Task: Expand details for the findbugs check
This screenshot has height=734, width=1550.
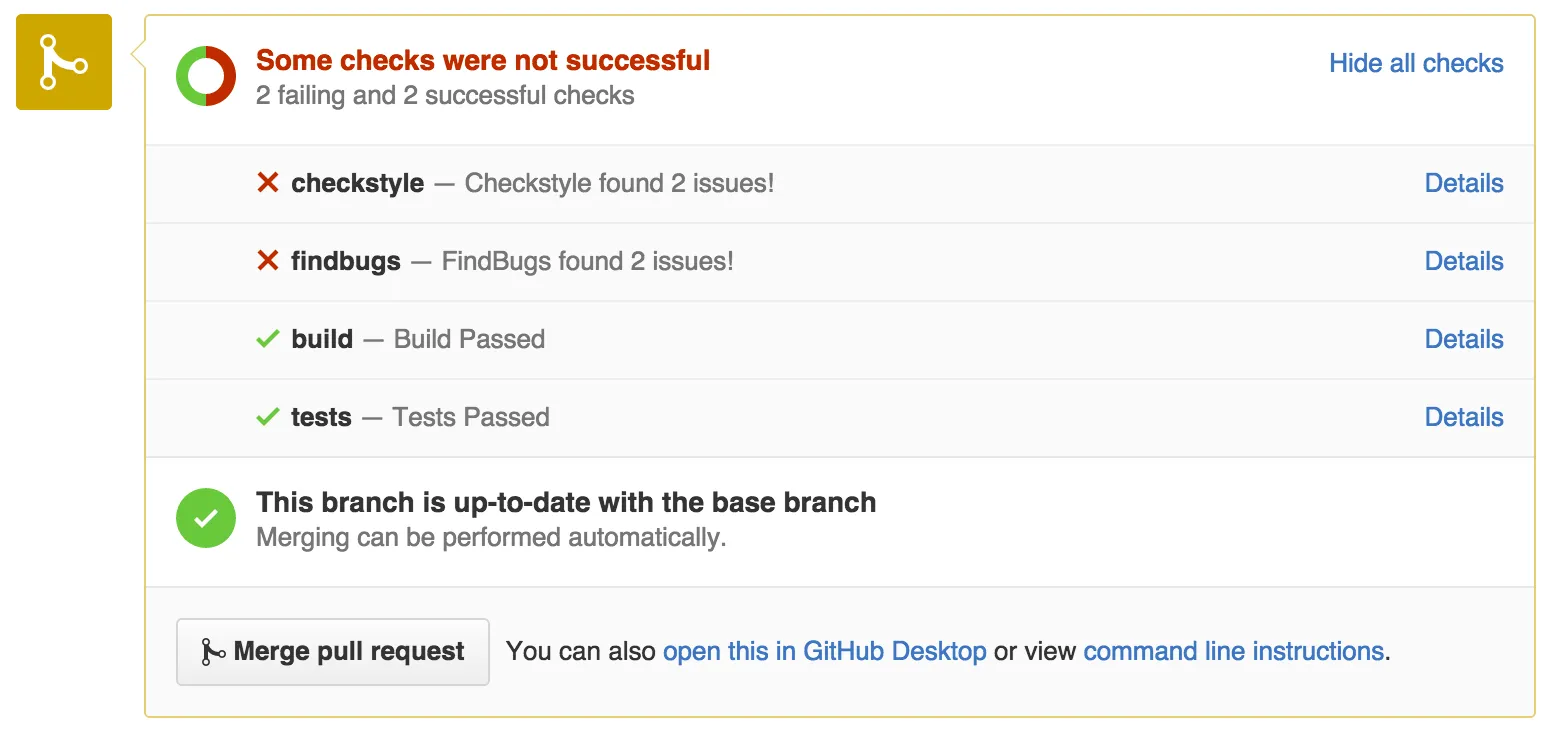Action: click(x=1463, y=261)
